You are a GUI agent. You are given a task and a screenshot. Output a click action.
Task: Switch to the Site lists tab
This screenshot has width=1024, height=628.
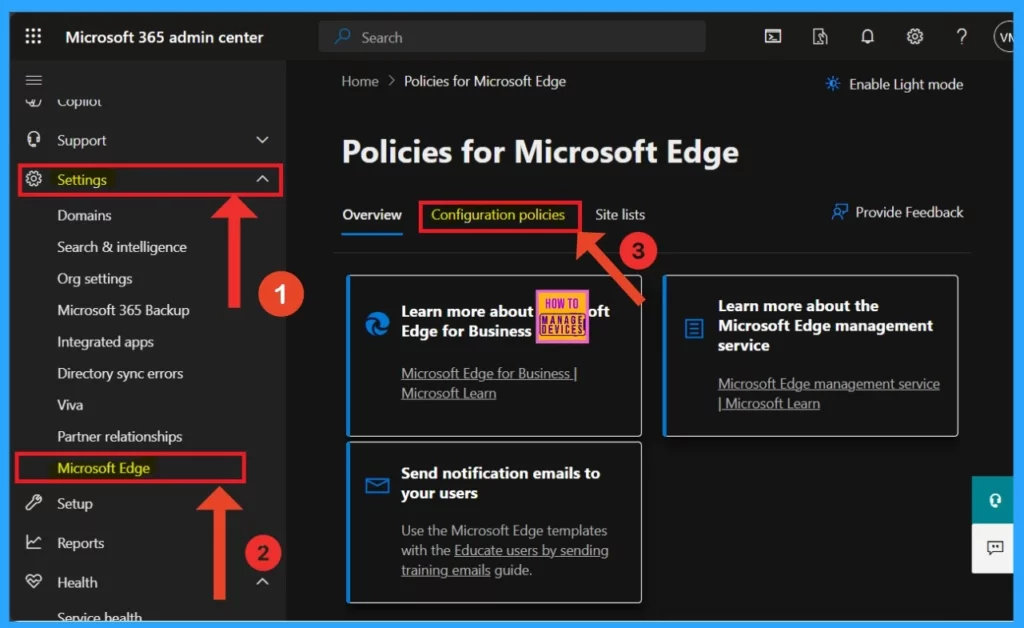pos(620,215)
